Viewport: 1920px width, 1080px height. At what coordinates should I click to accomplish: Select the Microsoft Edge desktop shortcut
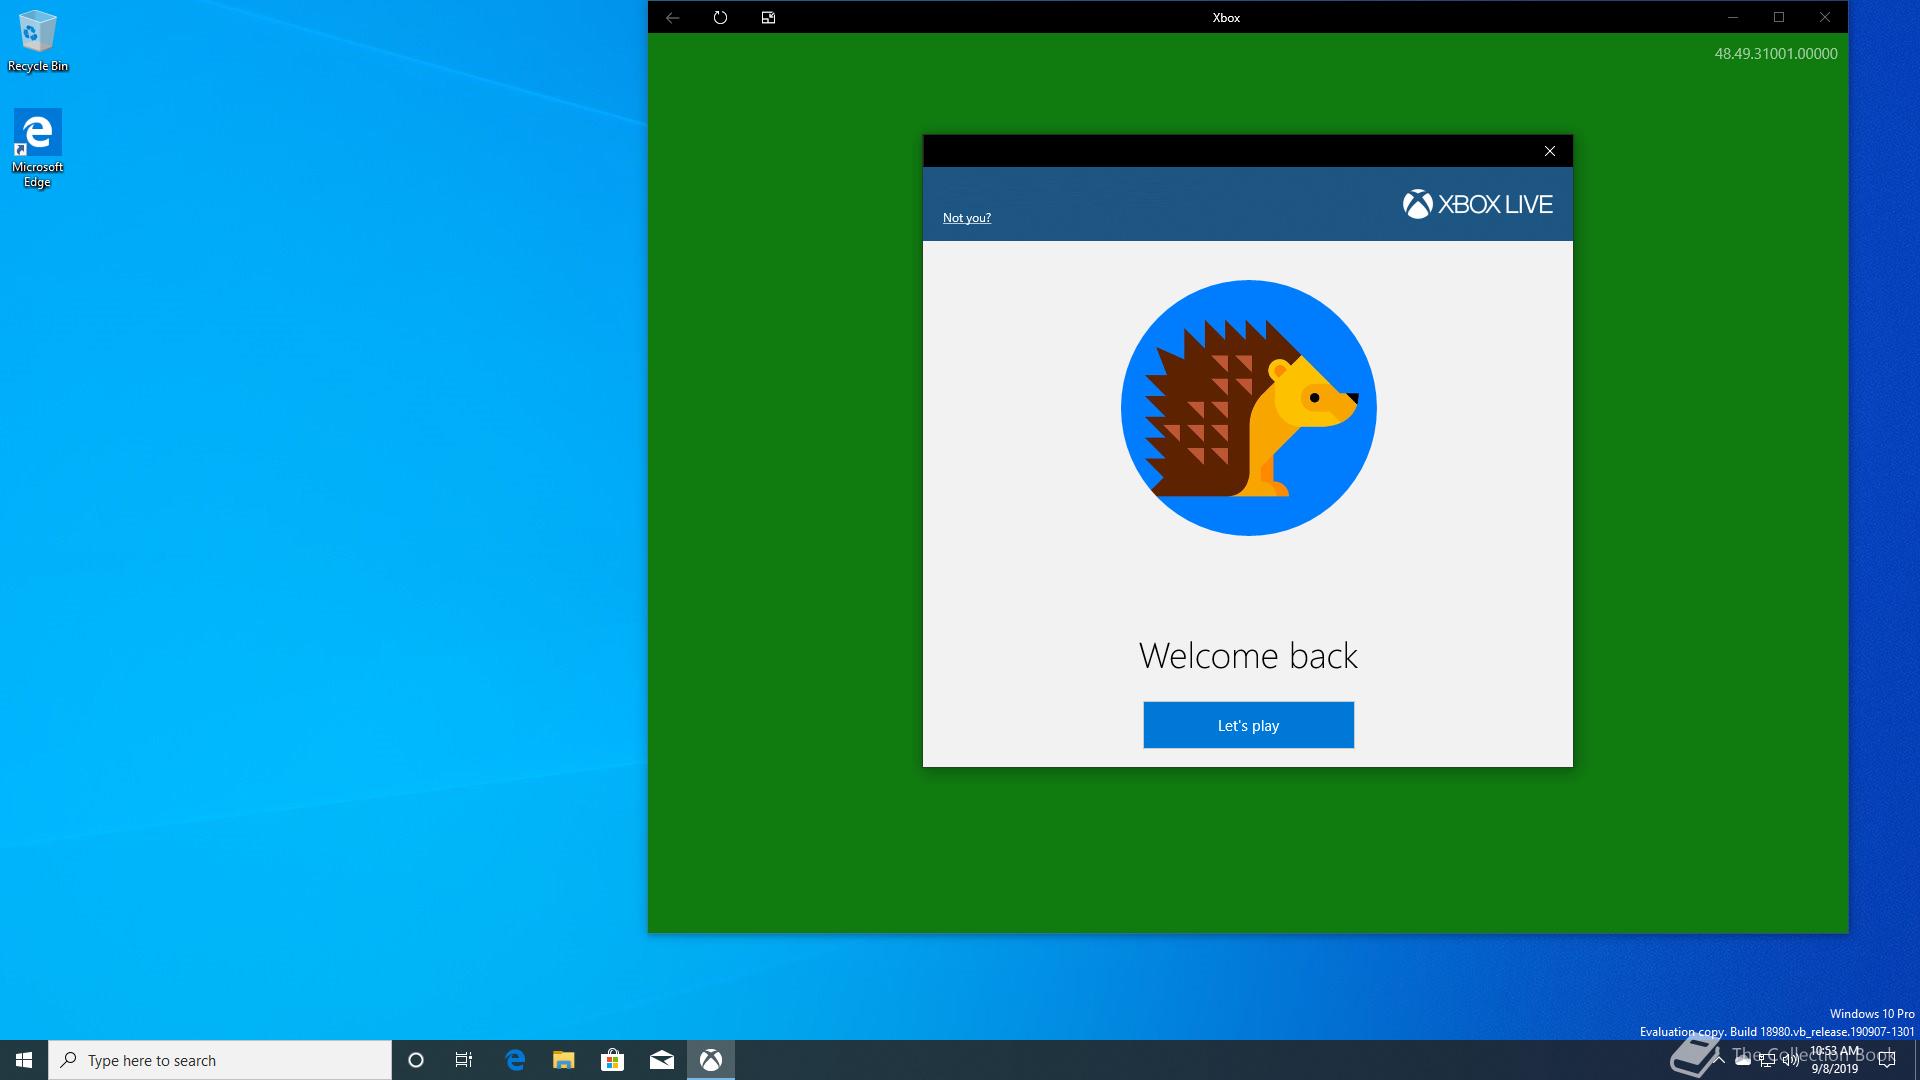(38, 148)
